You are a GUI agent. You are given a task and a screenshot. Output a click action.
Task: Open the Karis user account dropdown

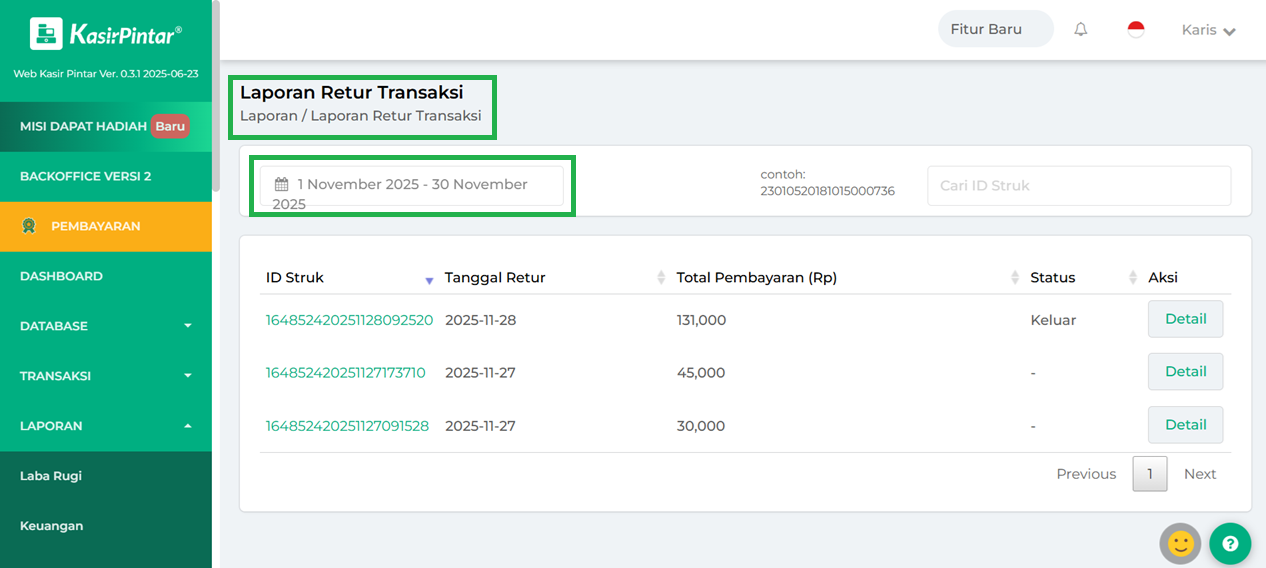tap(1208, 30)
